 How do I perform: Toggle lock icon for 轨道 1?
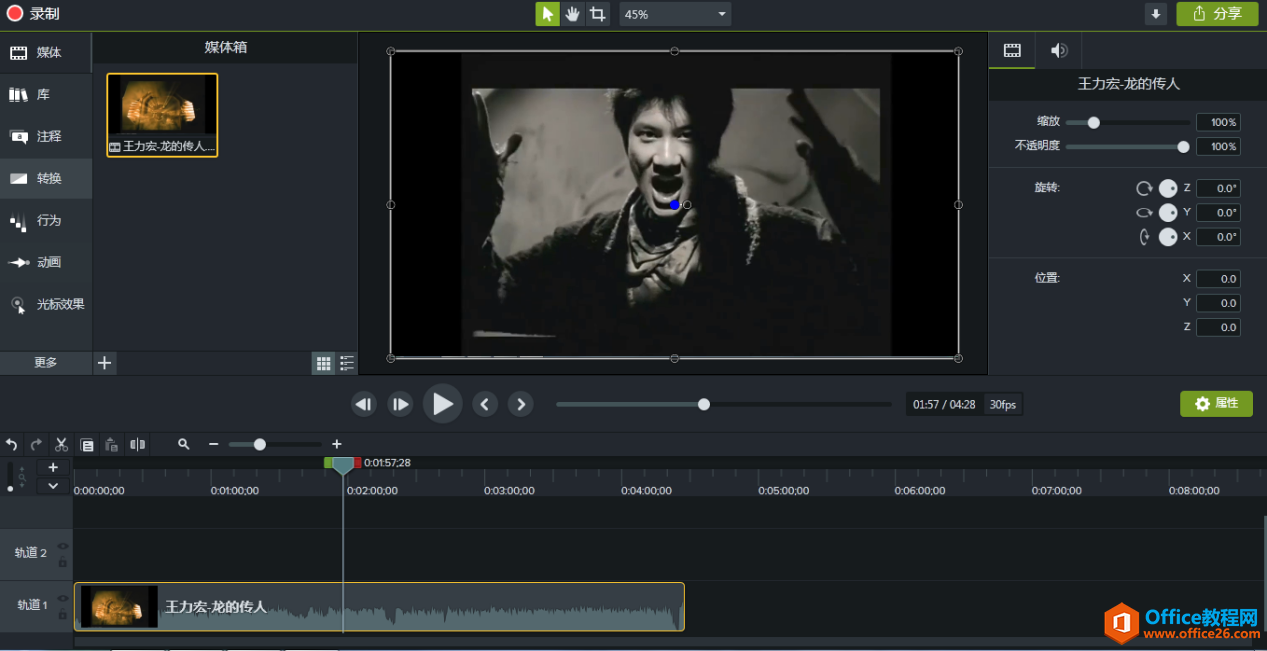click(63, 614)
